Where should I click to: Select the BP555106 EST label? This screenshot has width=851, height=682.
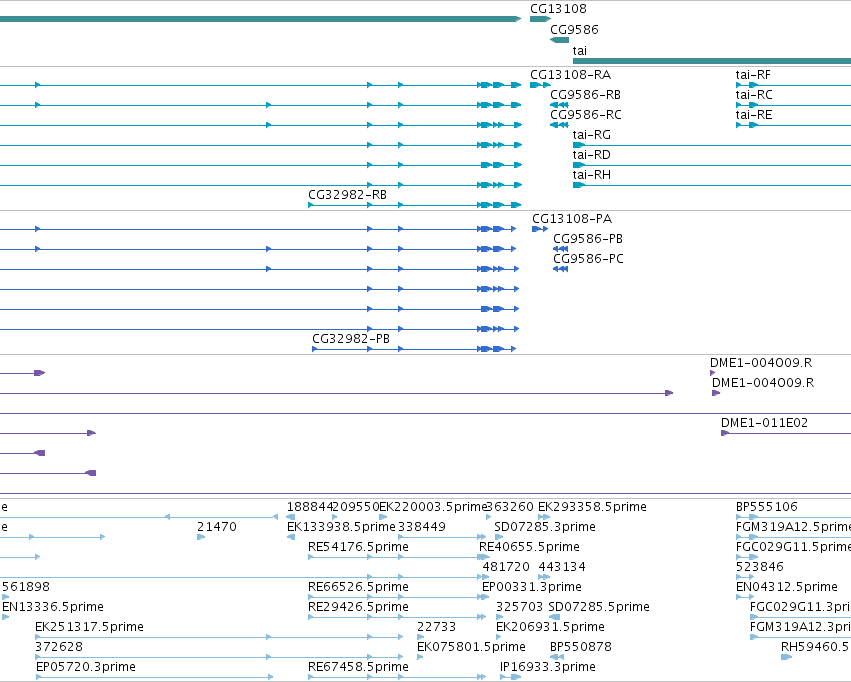(766, 507)
